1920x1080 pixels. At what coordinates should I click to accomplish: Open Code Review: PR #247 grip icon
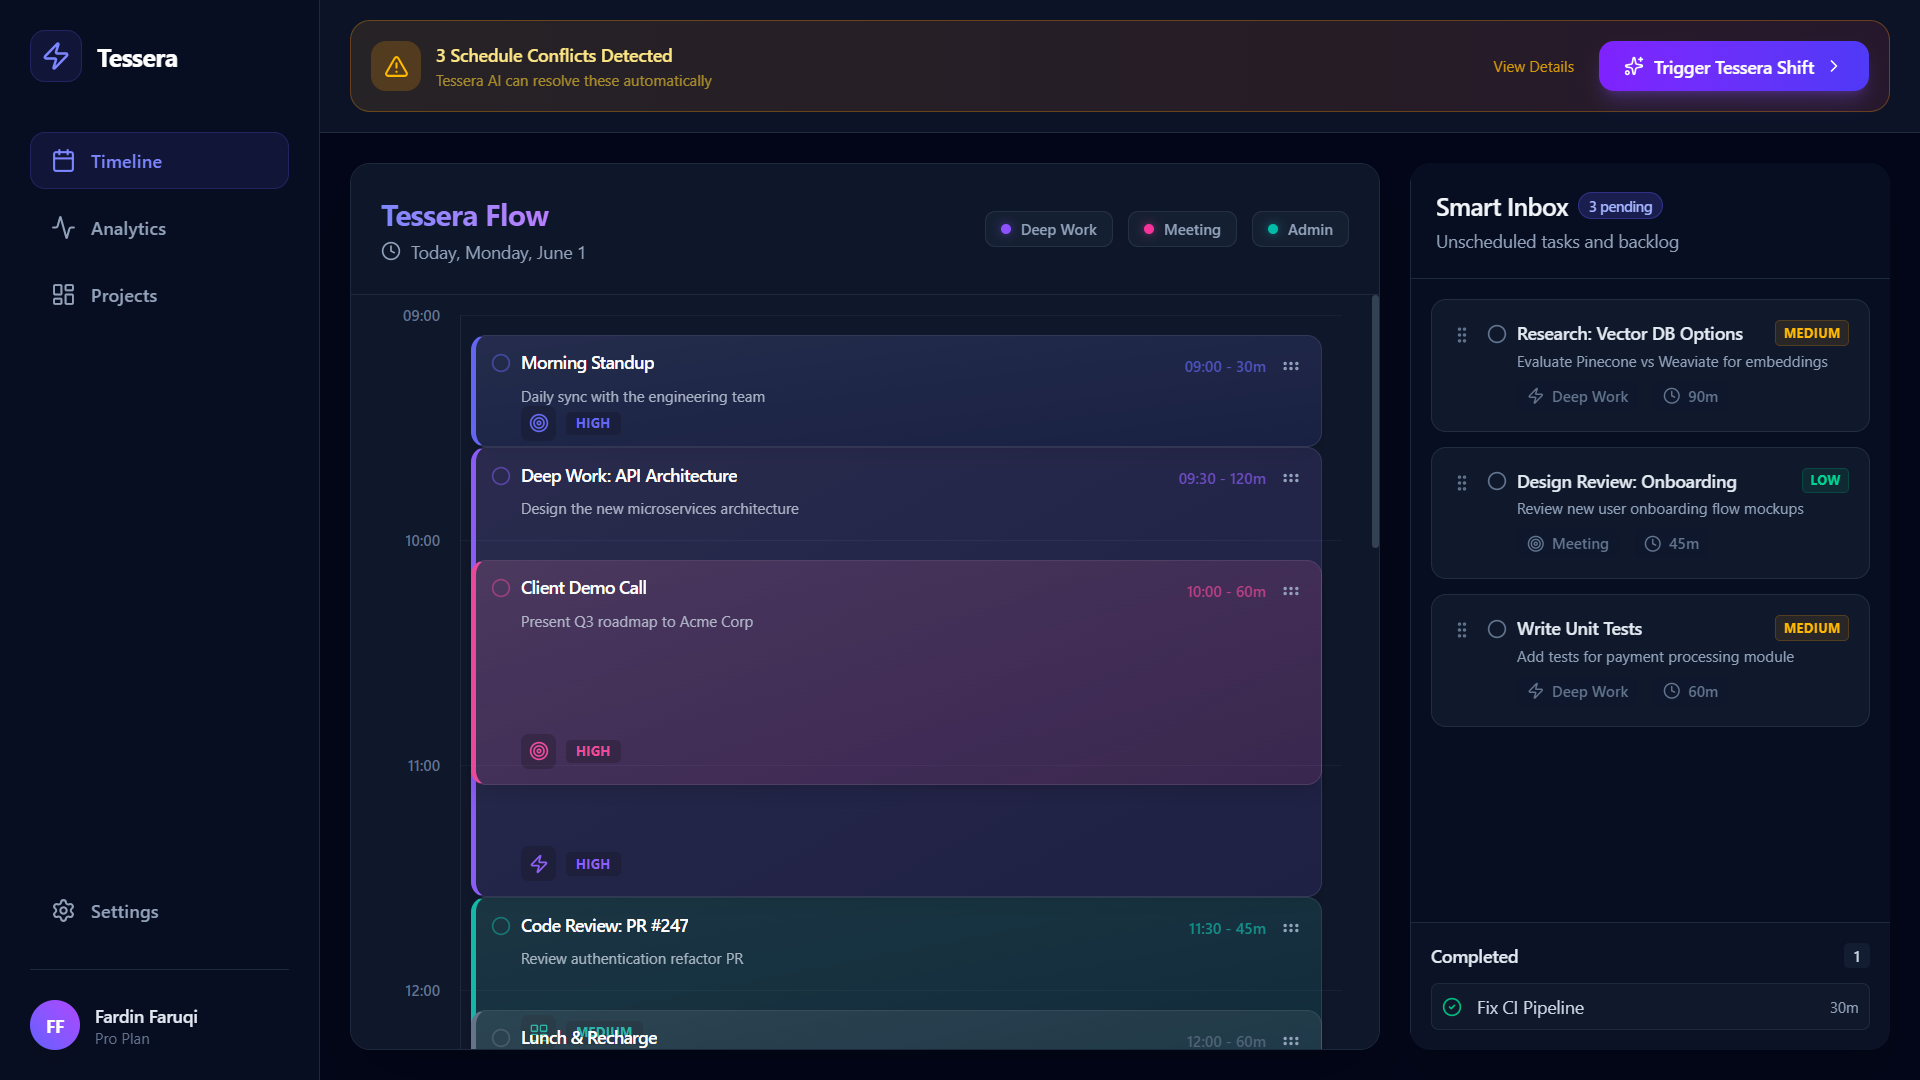pyautogui.click(x=1291, y=928)
